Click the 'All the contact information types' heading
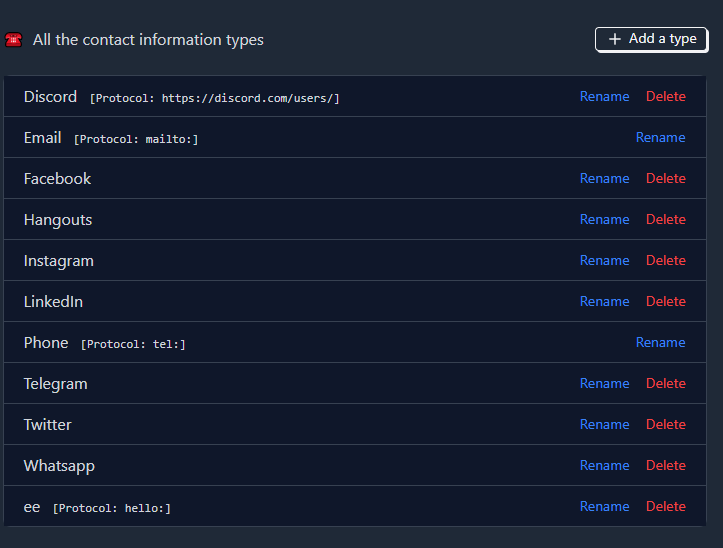This screenshot has height=548, width=723. click(x=148, y=40)
